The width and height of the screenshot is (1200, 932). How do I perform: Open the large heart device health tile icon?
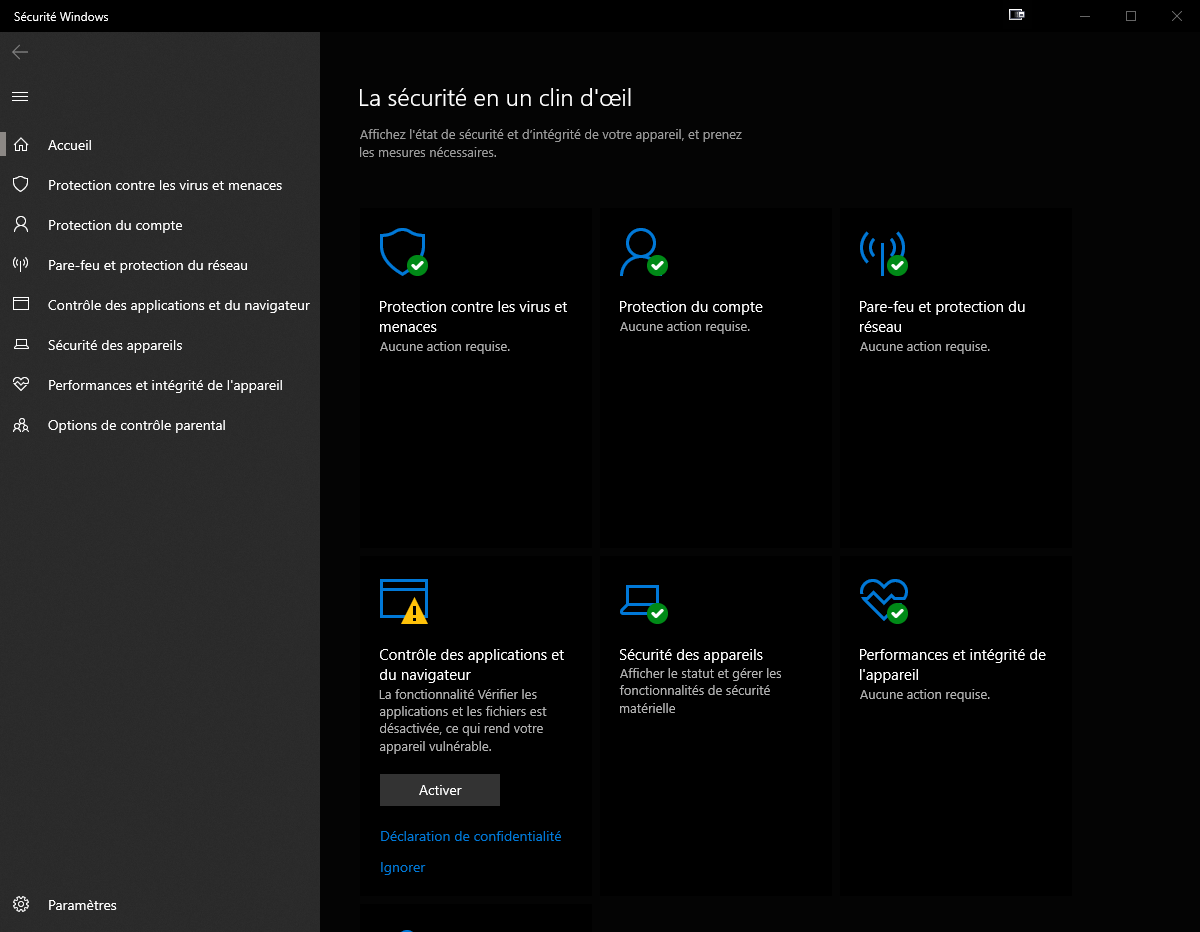coord(884,601)
